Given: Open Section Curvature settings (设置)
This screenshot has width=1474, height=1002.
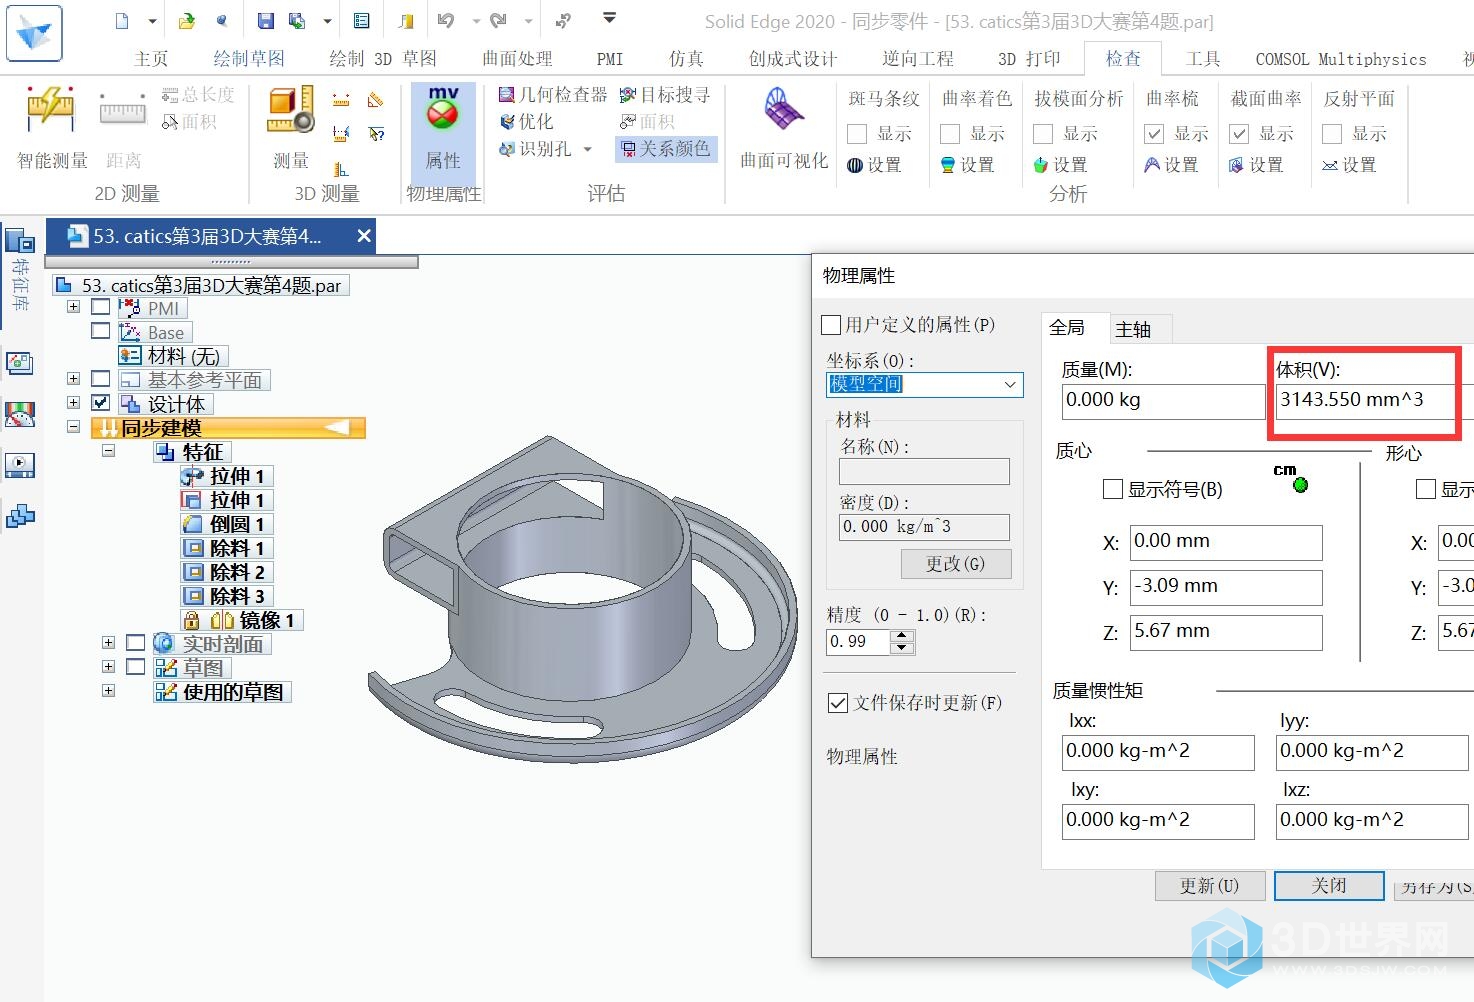Looking at the screenshot, I should tap(1256, 165).
